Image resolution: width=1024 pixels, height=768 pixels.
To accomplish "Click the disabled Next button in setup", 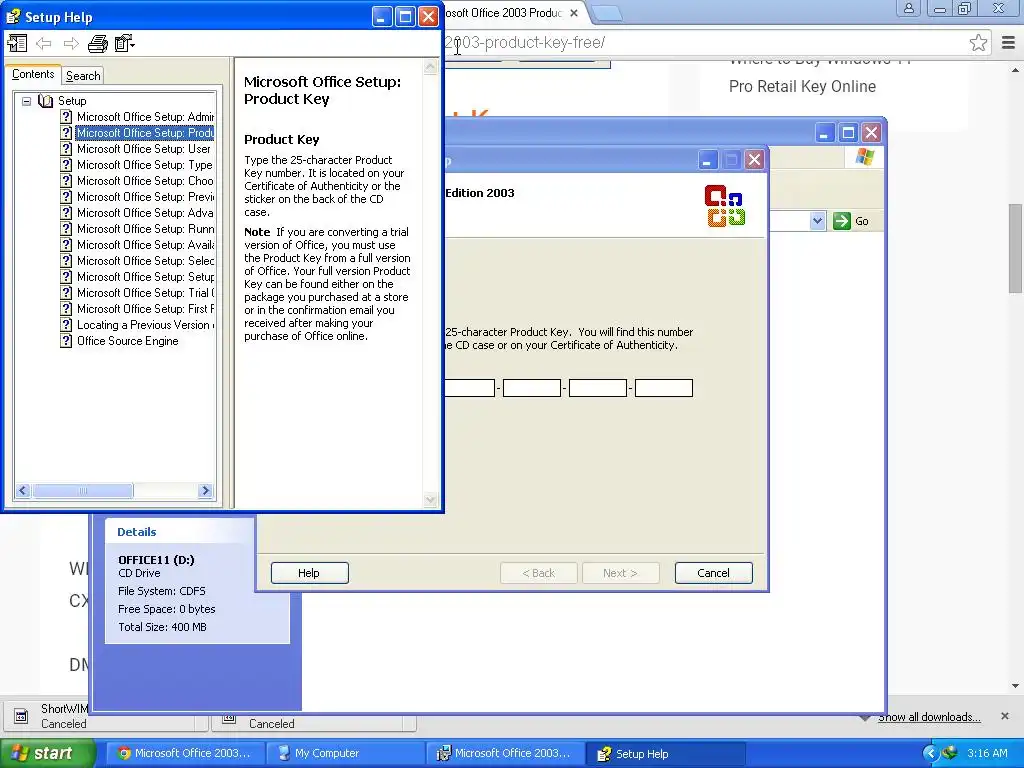I will coord(620,573).
